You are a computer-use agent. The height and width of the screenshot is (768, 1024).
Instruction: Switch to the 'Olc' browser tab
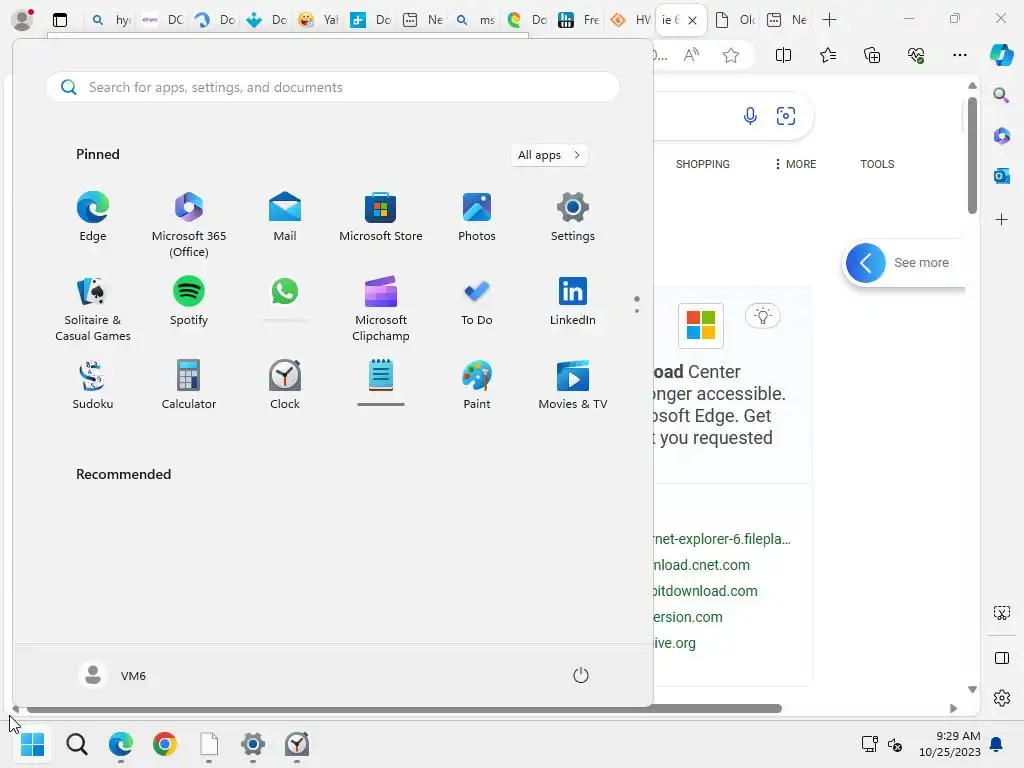pos(735,20)
